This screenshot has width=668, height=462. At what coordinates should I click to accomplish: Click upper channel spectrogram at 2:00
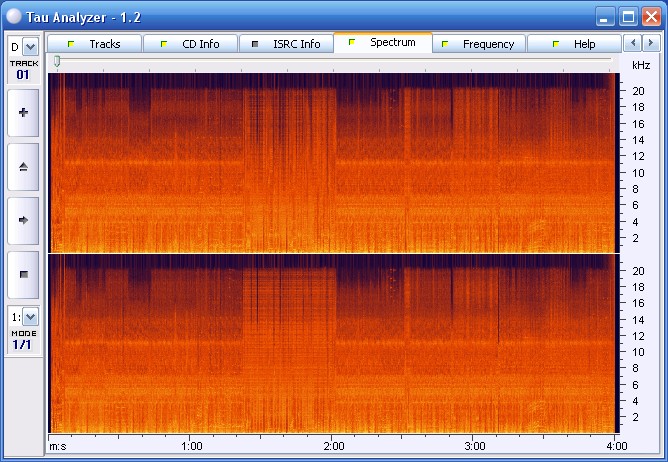[334, 162]
